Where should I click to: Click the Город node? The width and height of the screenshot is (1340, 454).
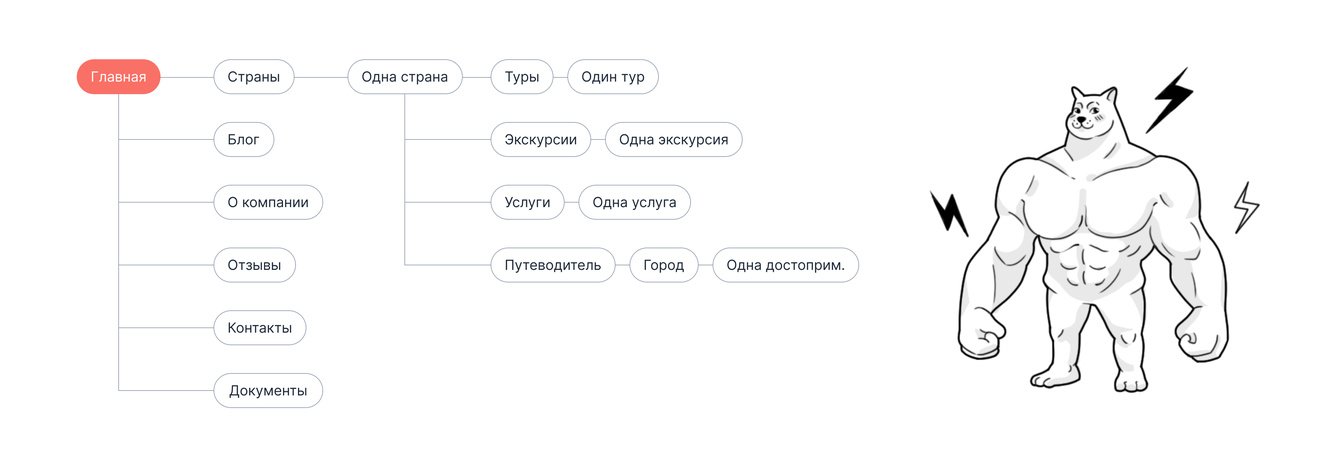point(663,265)
